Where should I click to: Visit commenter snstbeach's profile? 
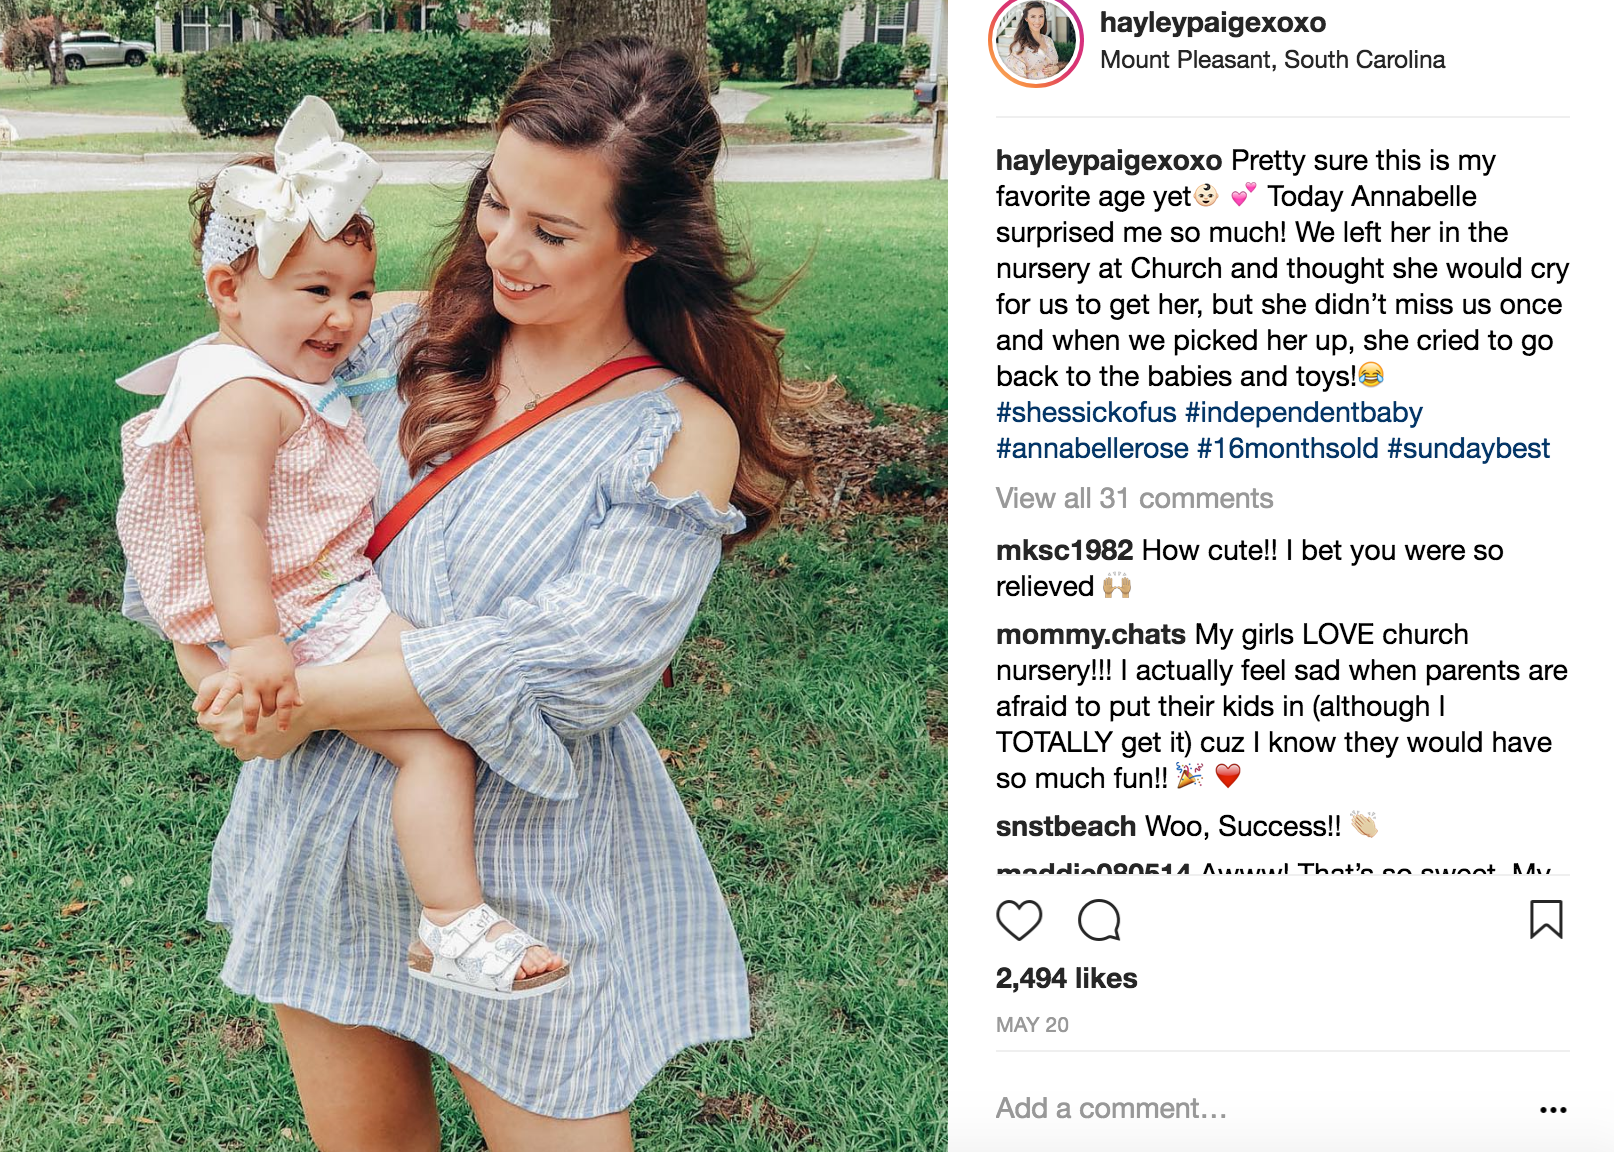[1065, 826]
